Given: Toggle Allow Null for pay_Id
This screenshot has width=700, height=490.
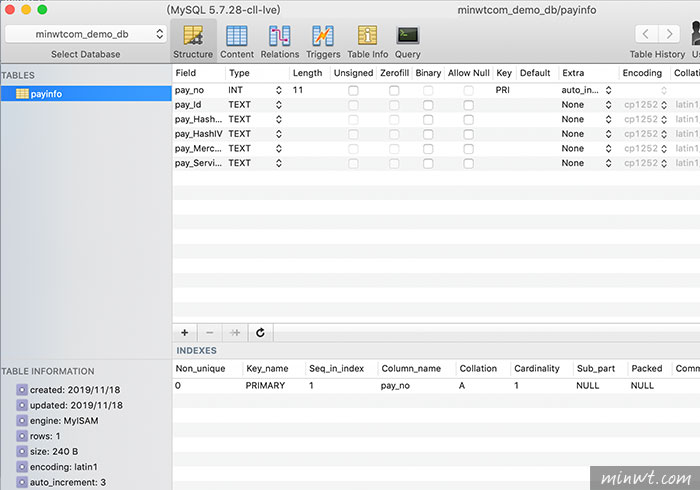Looking at the screenshot, I should point(468,105).
